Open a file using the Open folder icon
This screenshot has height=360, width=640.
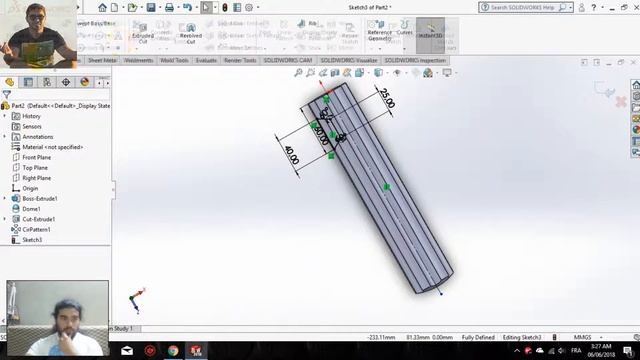pos(132,7)
